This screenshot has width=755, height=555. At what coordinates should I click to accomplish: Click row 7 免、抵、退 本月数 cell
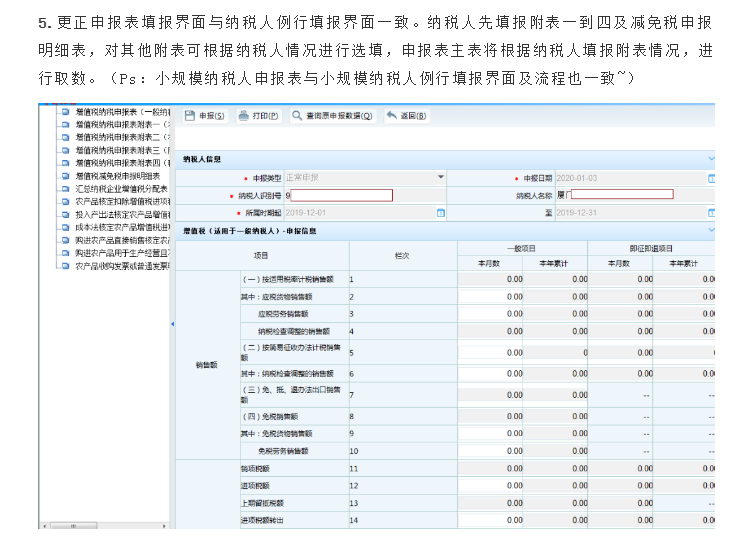point(490,395)
